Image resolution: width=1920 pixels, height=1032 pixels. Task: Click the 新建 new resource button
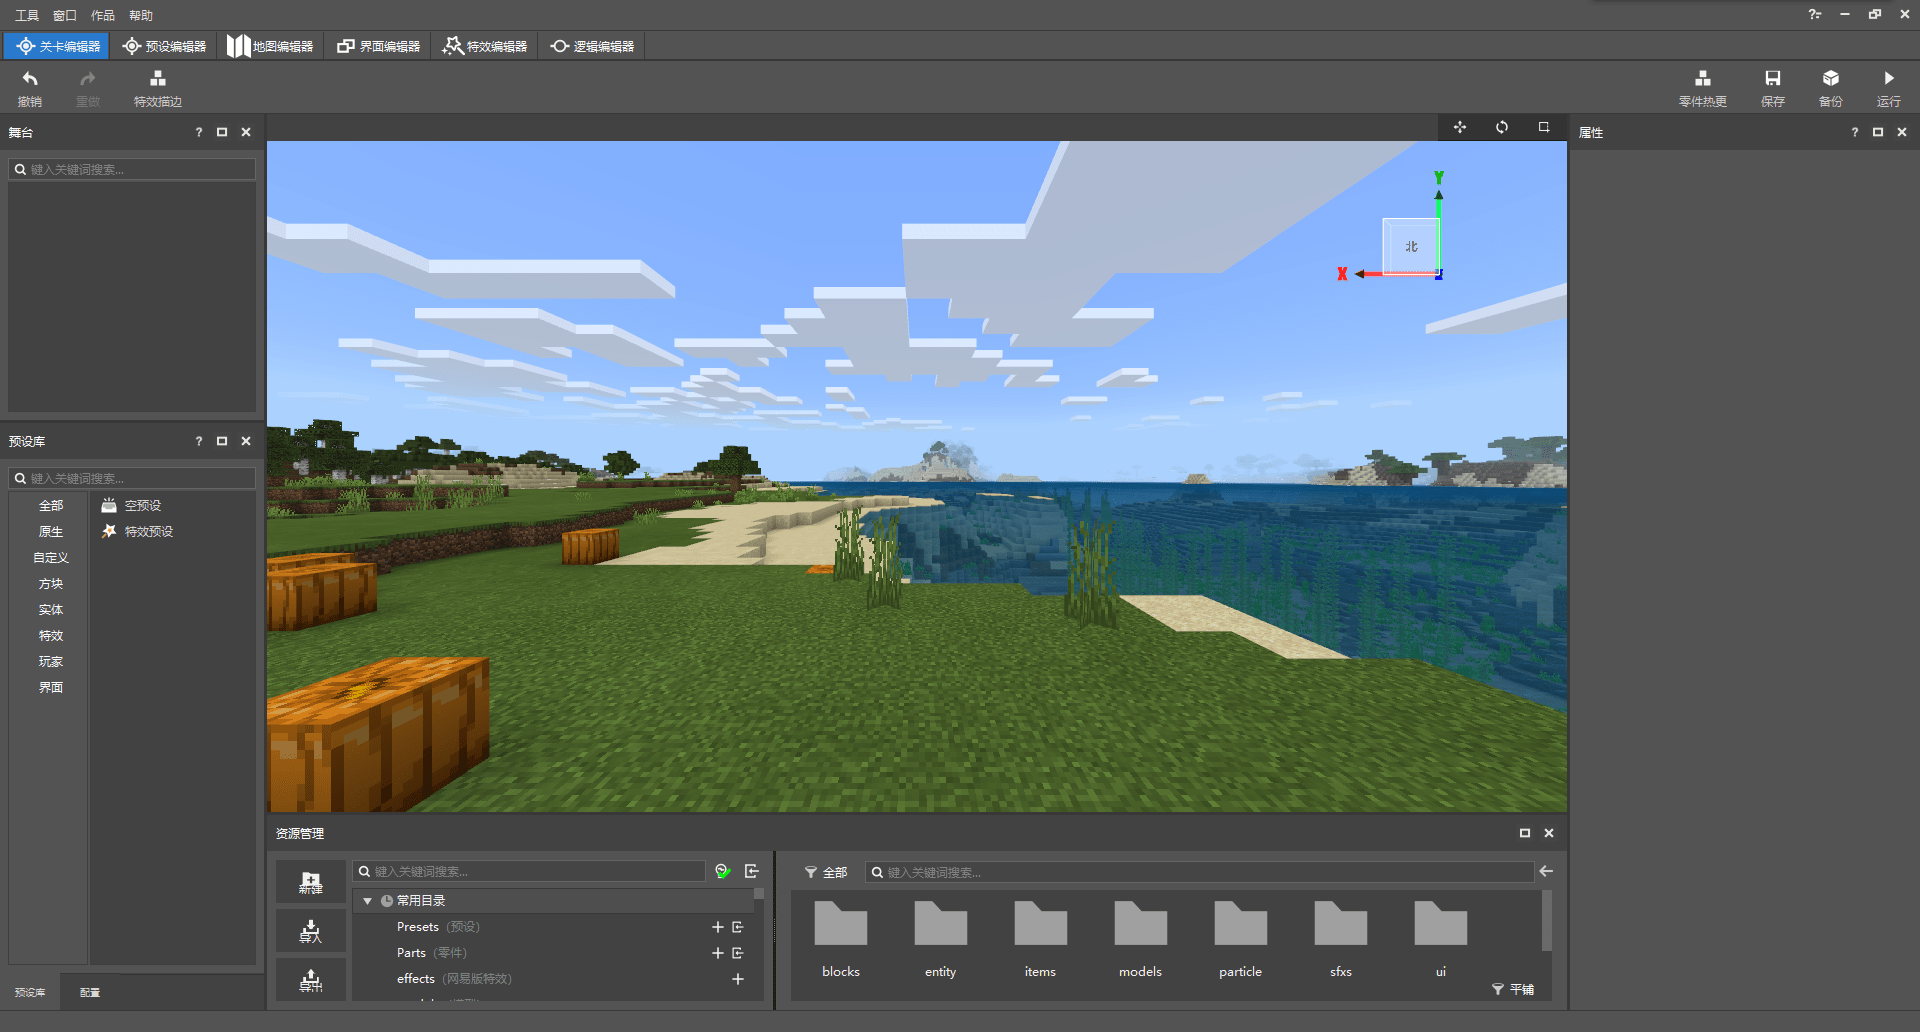(x=311, y=882)
